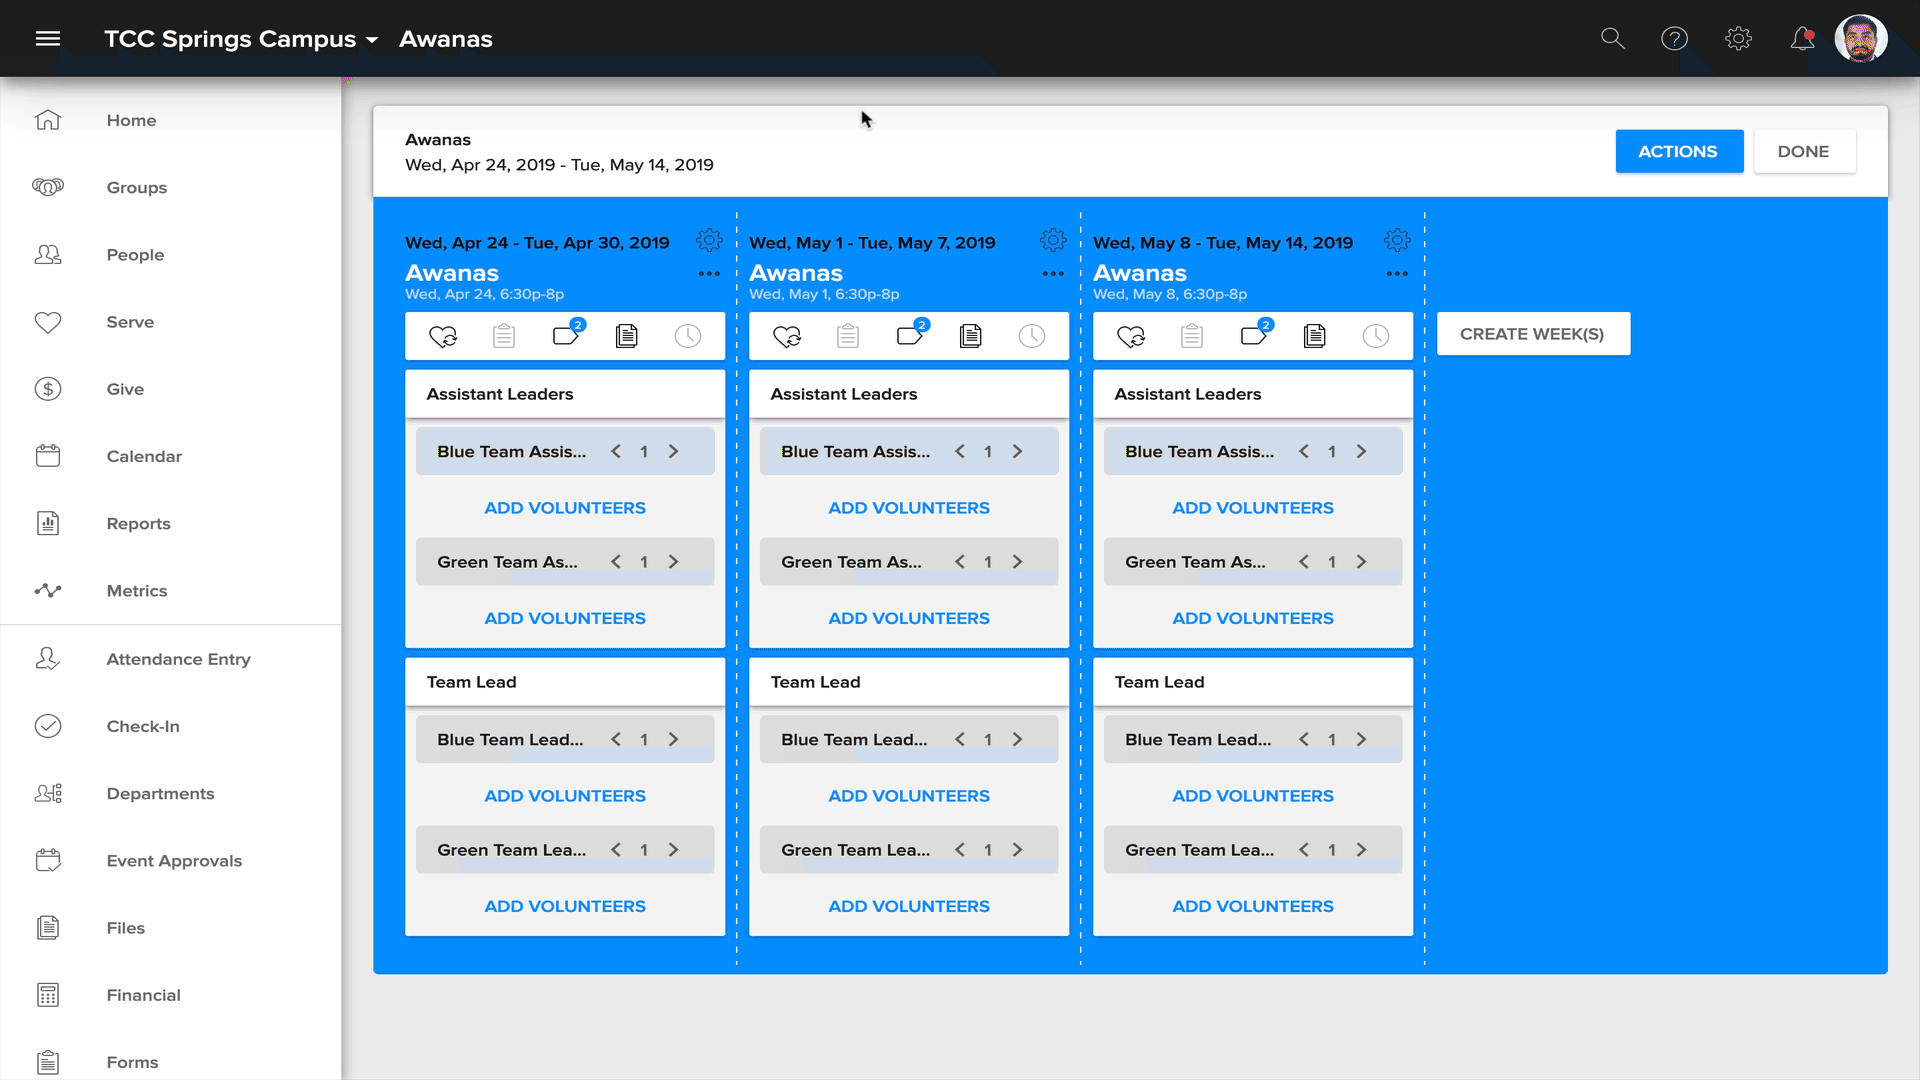The height and width of the screenshot is (1080, 1920).
Task: Open three-dot menu for May 8 Awanas
Action: (1397, 274)
